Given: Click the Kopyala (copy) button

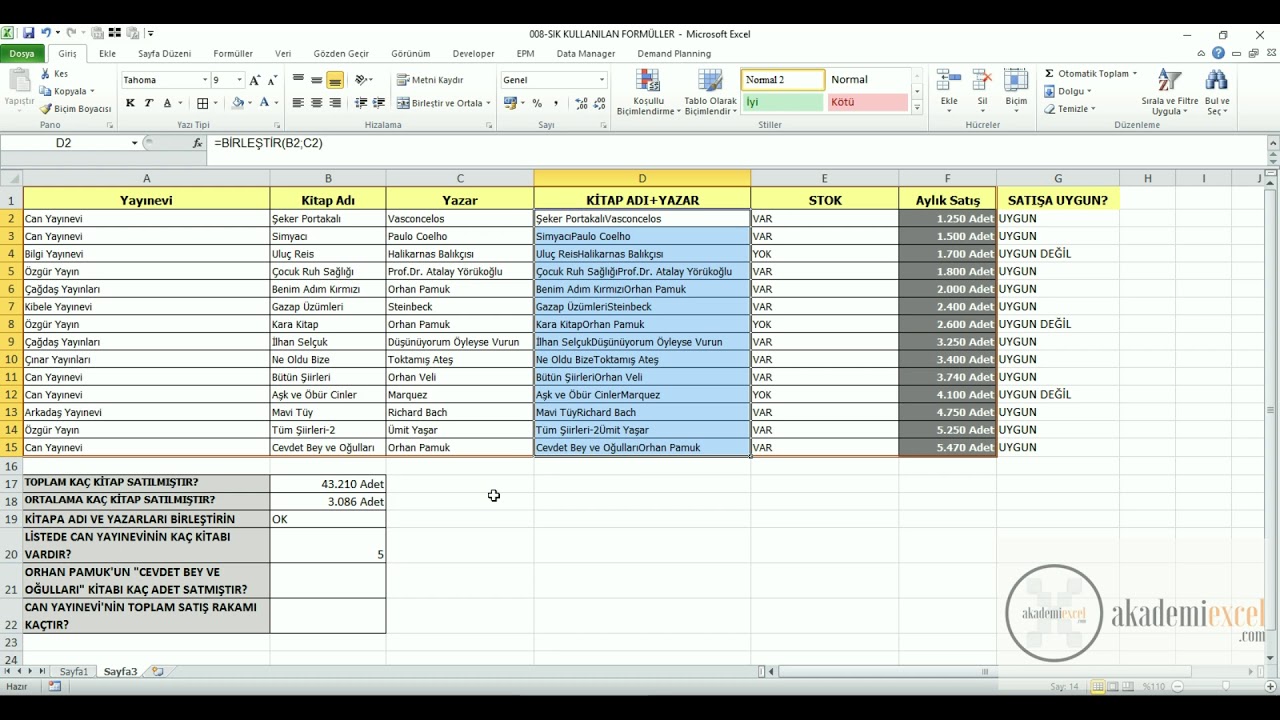Looking at the screenshot, I should point(66,91).
